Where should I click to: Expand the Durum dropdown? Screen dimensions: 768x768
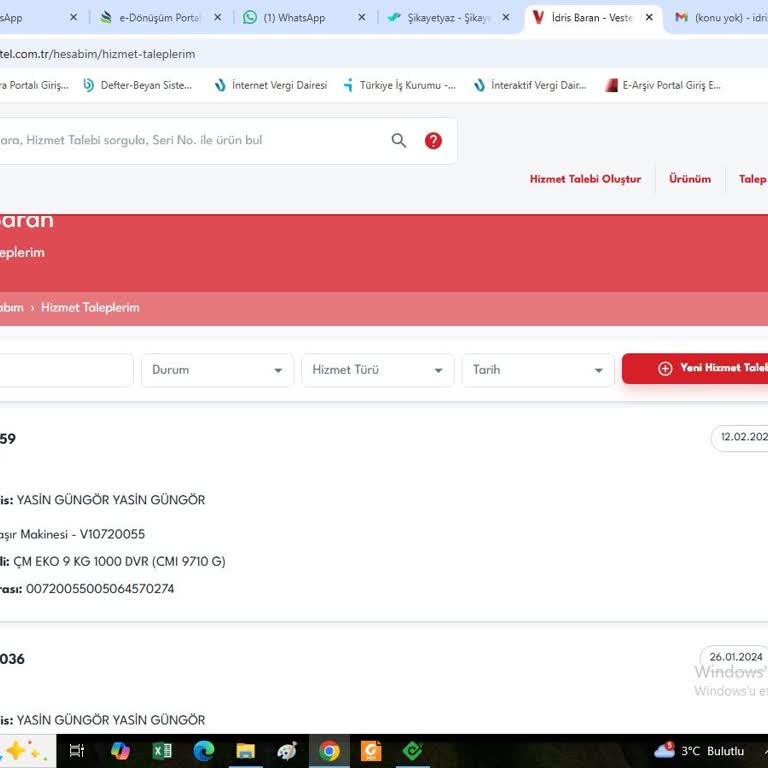pyautogui.click(x=217, y=370)
